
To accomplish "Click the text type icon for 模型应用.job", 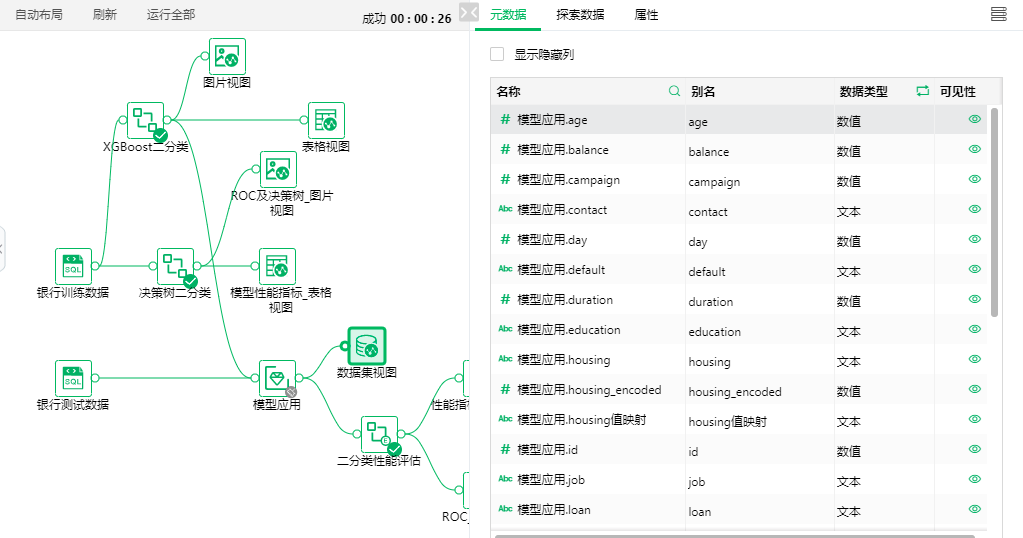I will click(x=505, y=479).
